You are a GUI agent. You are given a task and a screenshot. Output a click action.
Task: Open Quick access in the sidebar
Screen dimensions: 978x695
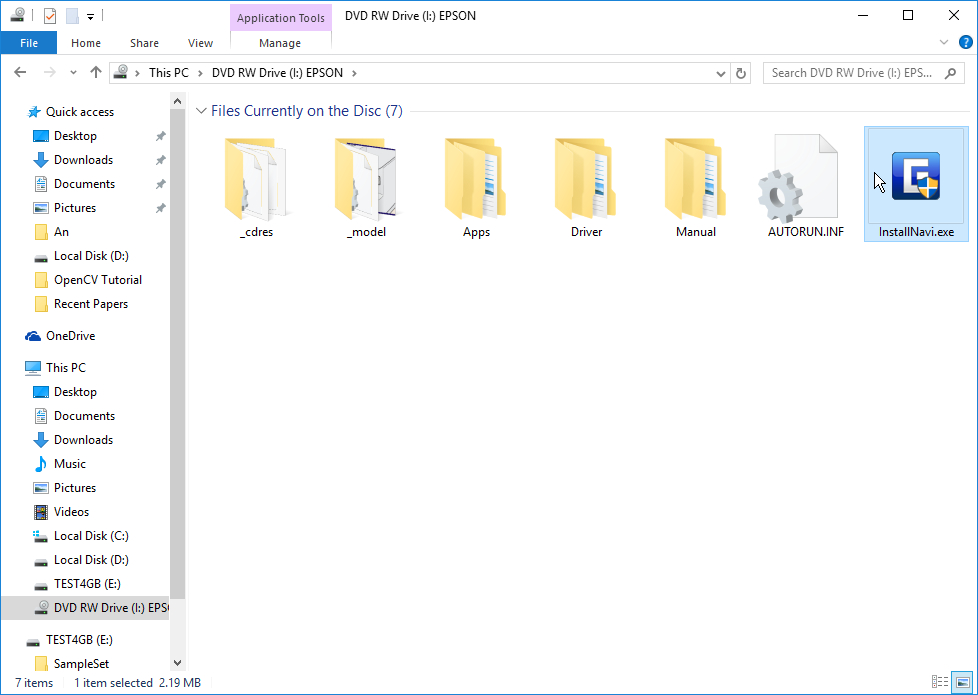[x=79, y=112]
